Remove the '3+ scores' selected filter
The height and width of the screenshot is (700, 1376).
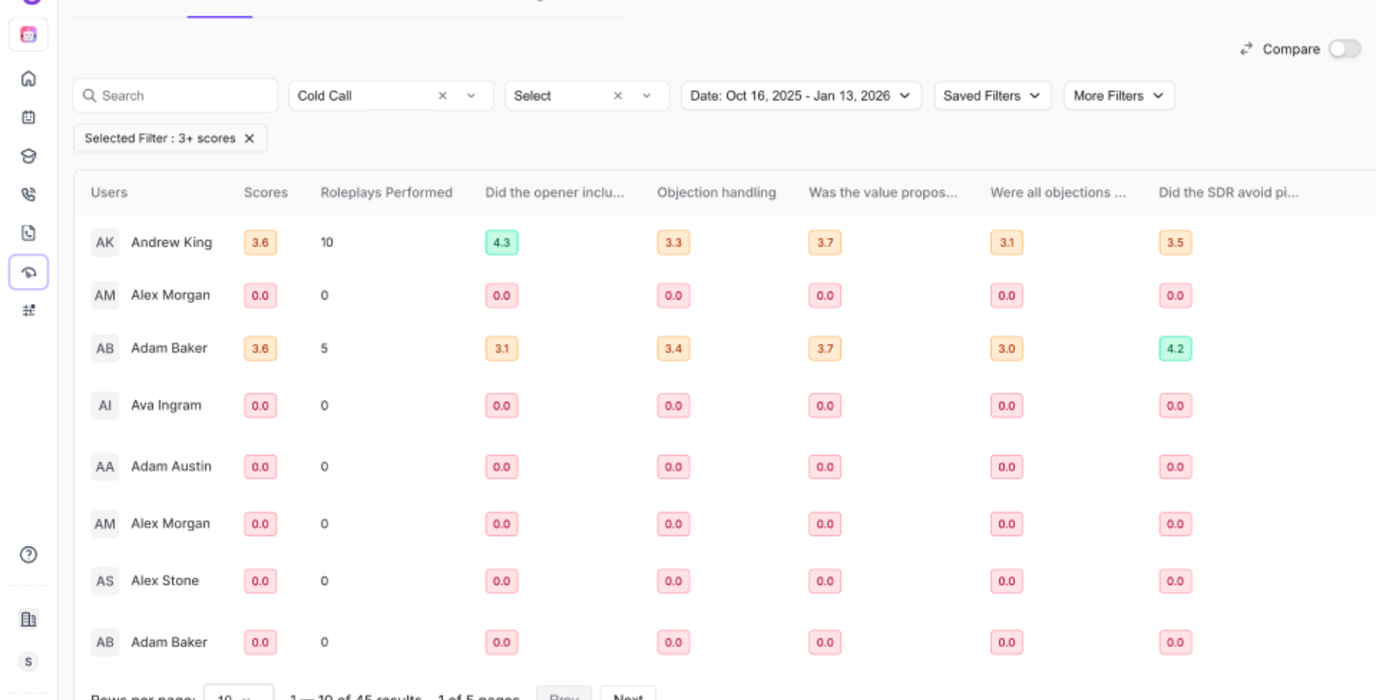[x=250, y=139]
